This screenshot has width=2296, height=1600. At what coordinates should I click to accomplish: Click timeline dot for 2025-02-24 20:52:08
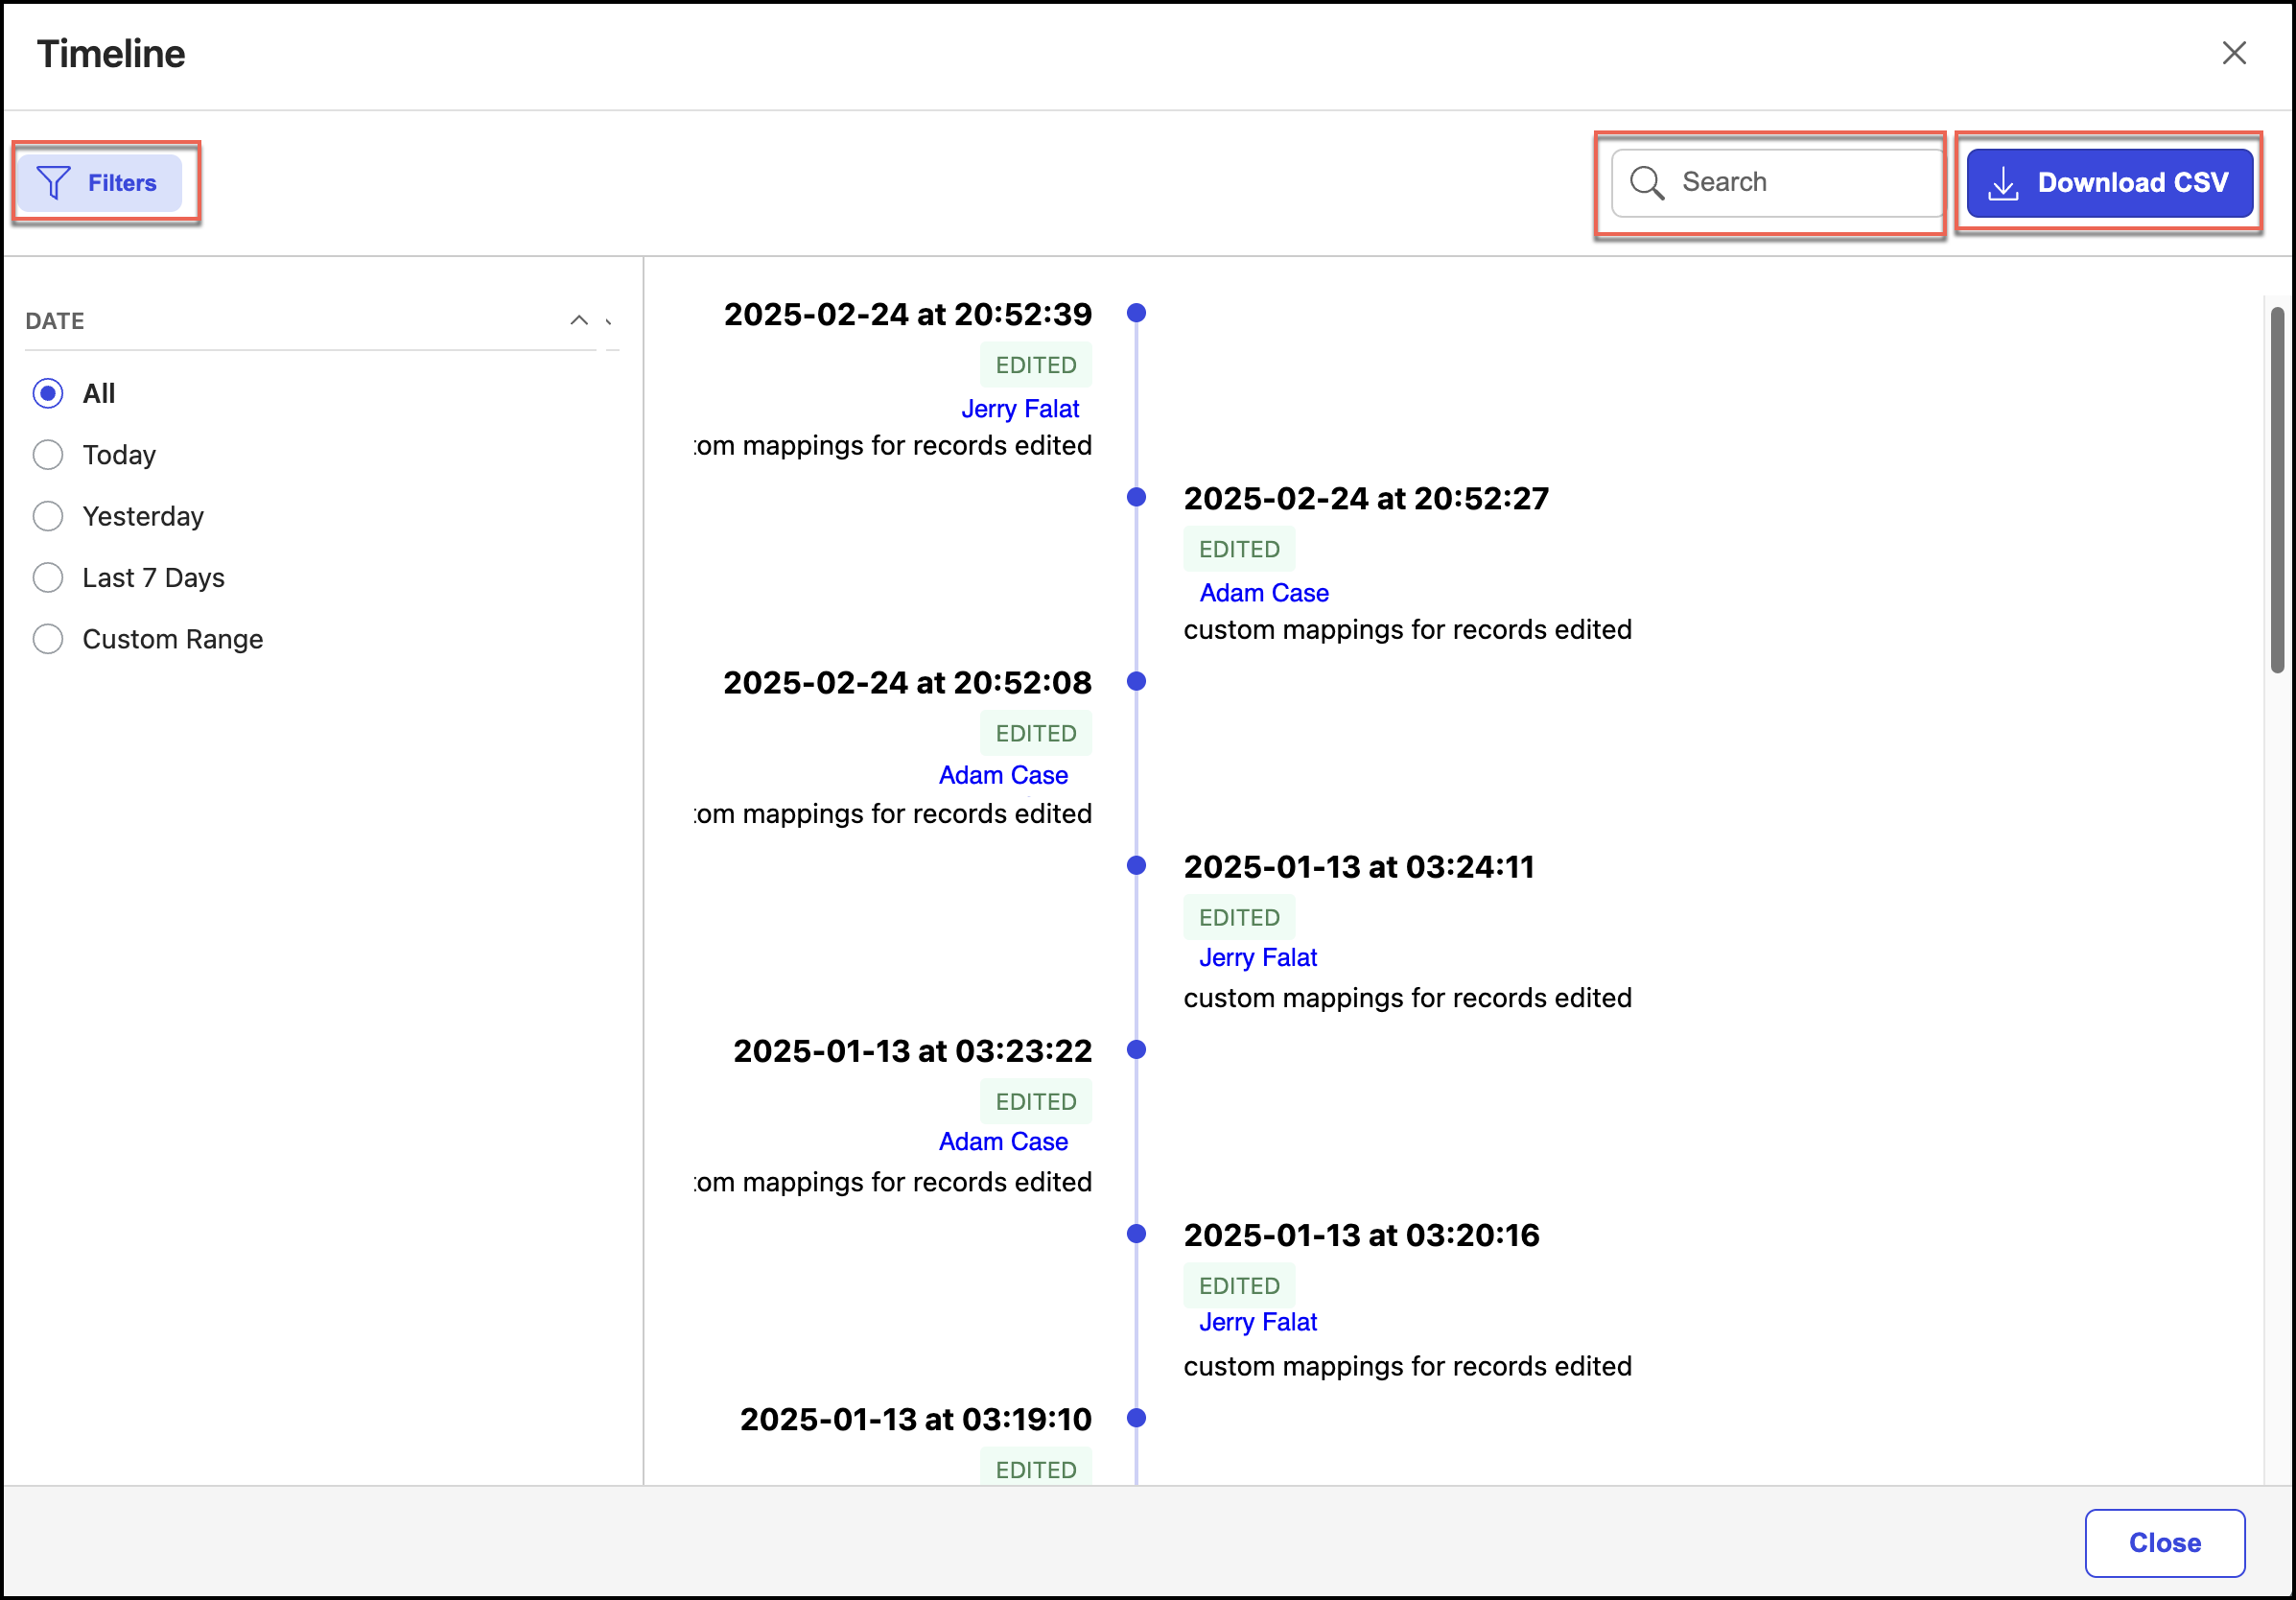click(1136, 682)
